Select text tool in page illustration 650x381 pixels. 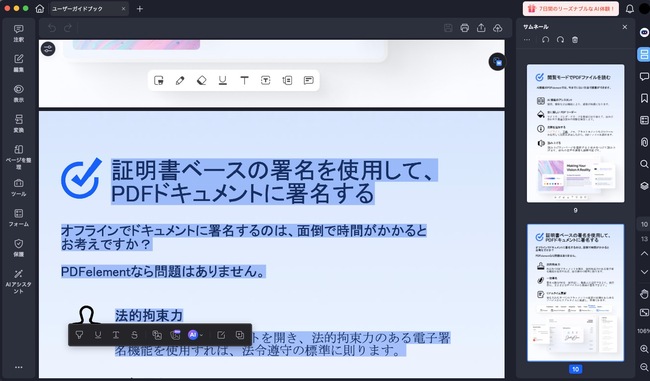pos(244,80)
